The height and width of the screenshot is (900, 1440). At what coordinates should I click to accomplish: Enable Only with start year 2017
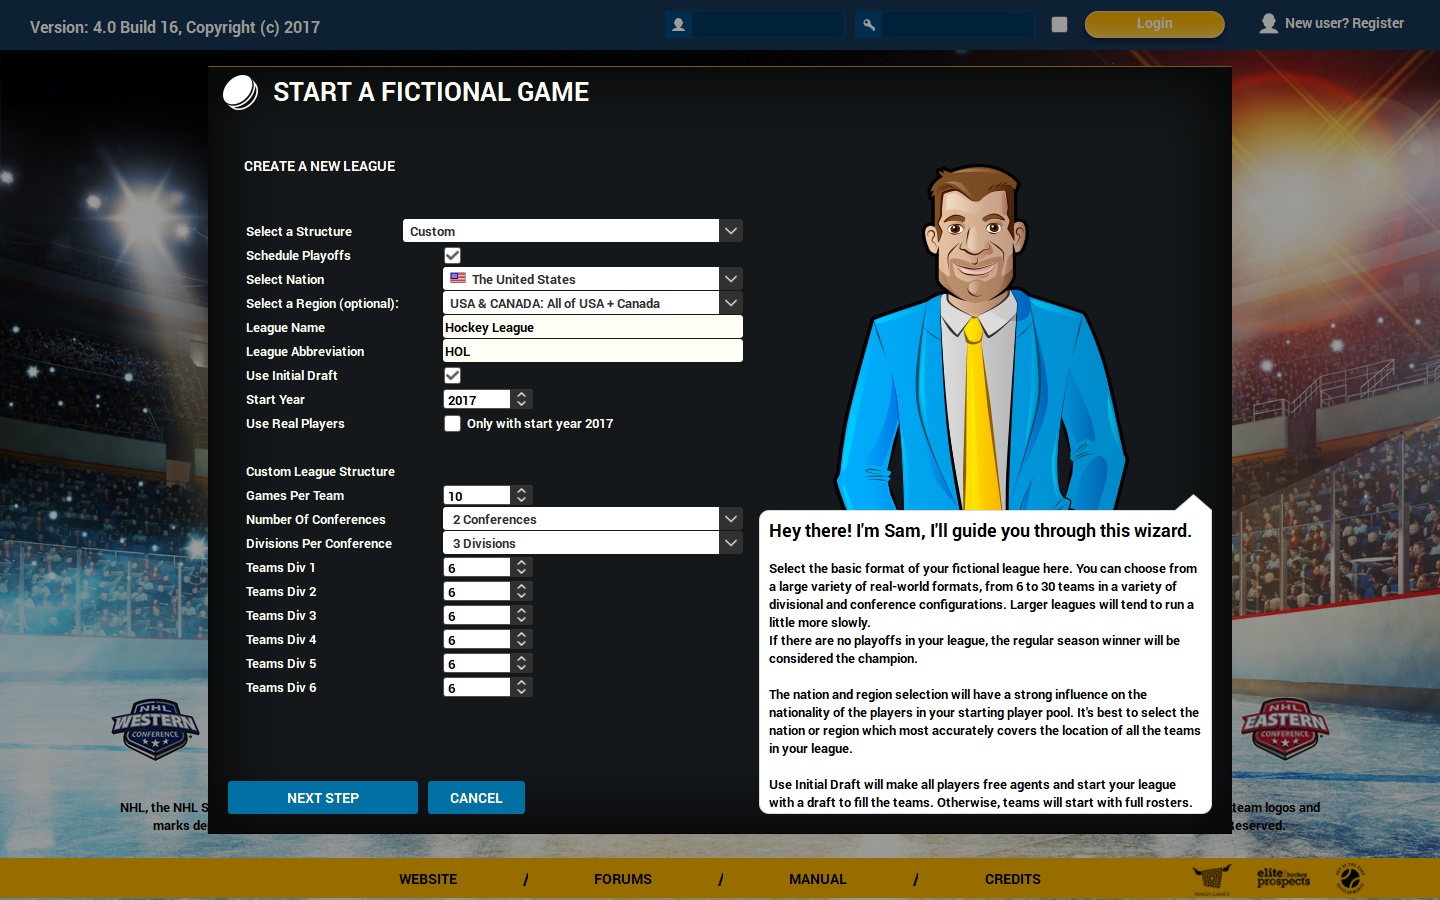click(x=452, y=423)
